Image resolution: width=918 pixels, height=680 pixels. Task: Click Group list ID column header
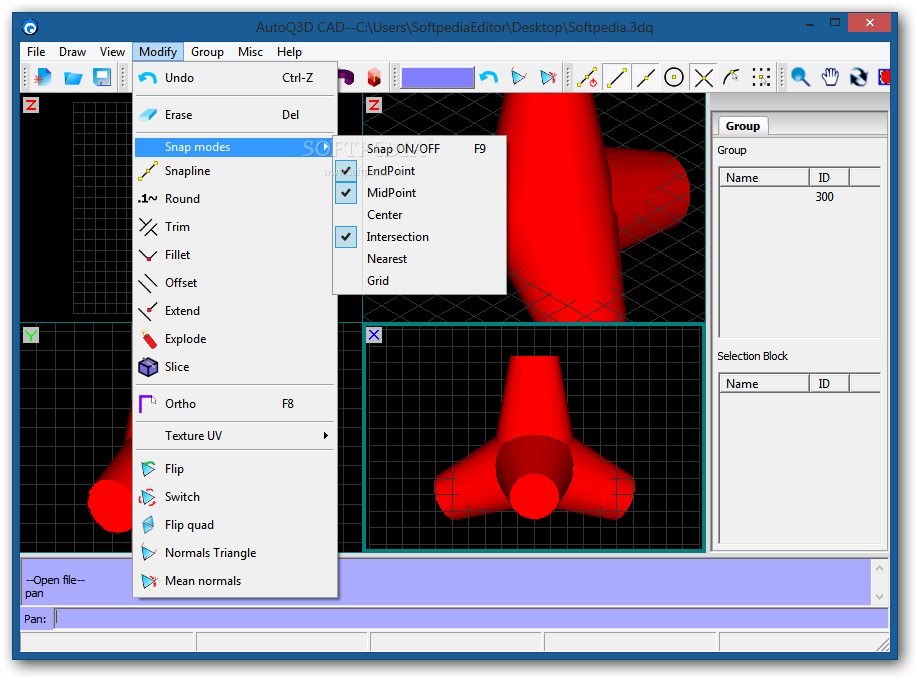(x=829, y=177)
